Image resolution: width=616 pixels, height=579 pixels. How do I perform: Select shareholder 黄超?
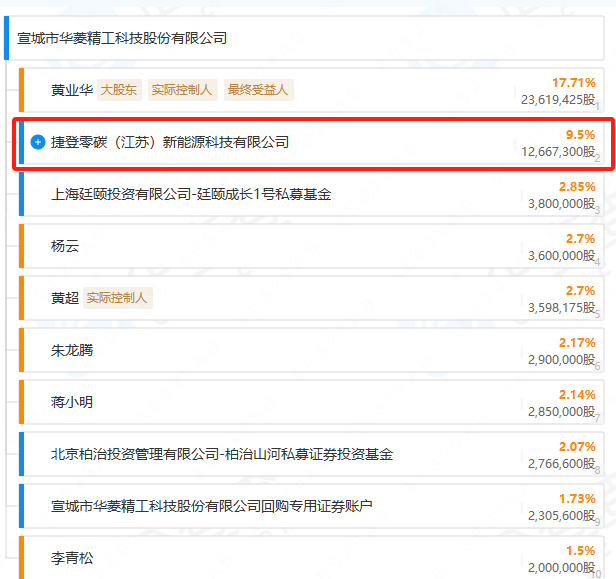(65, 298)
